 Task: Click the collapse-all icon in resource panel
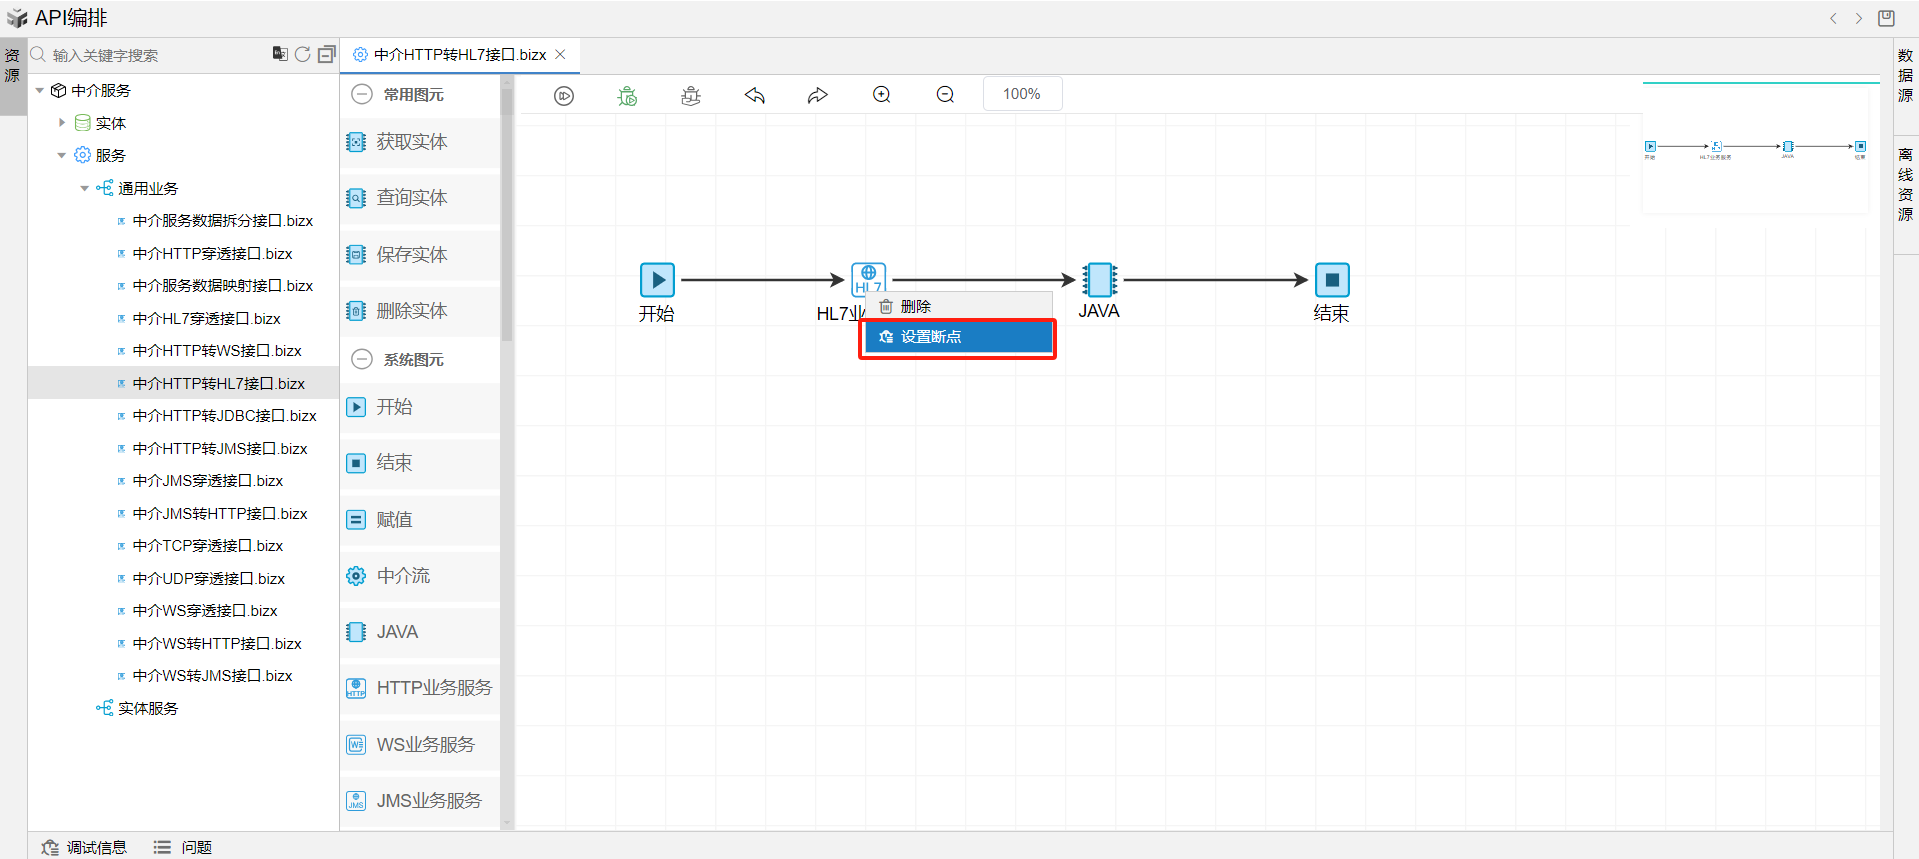[326, 54]
